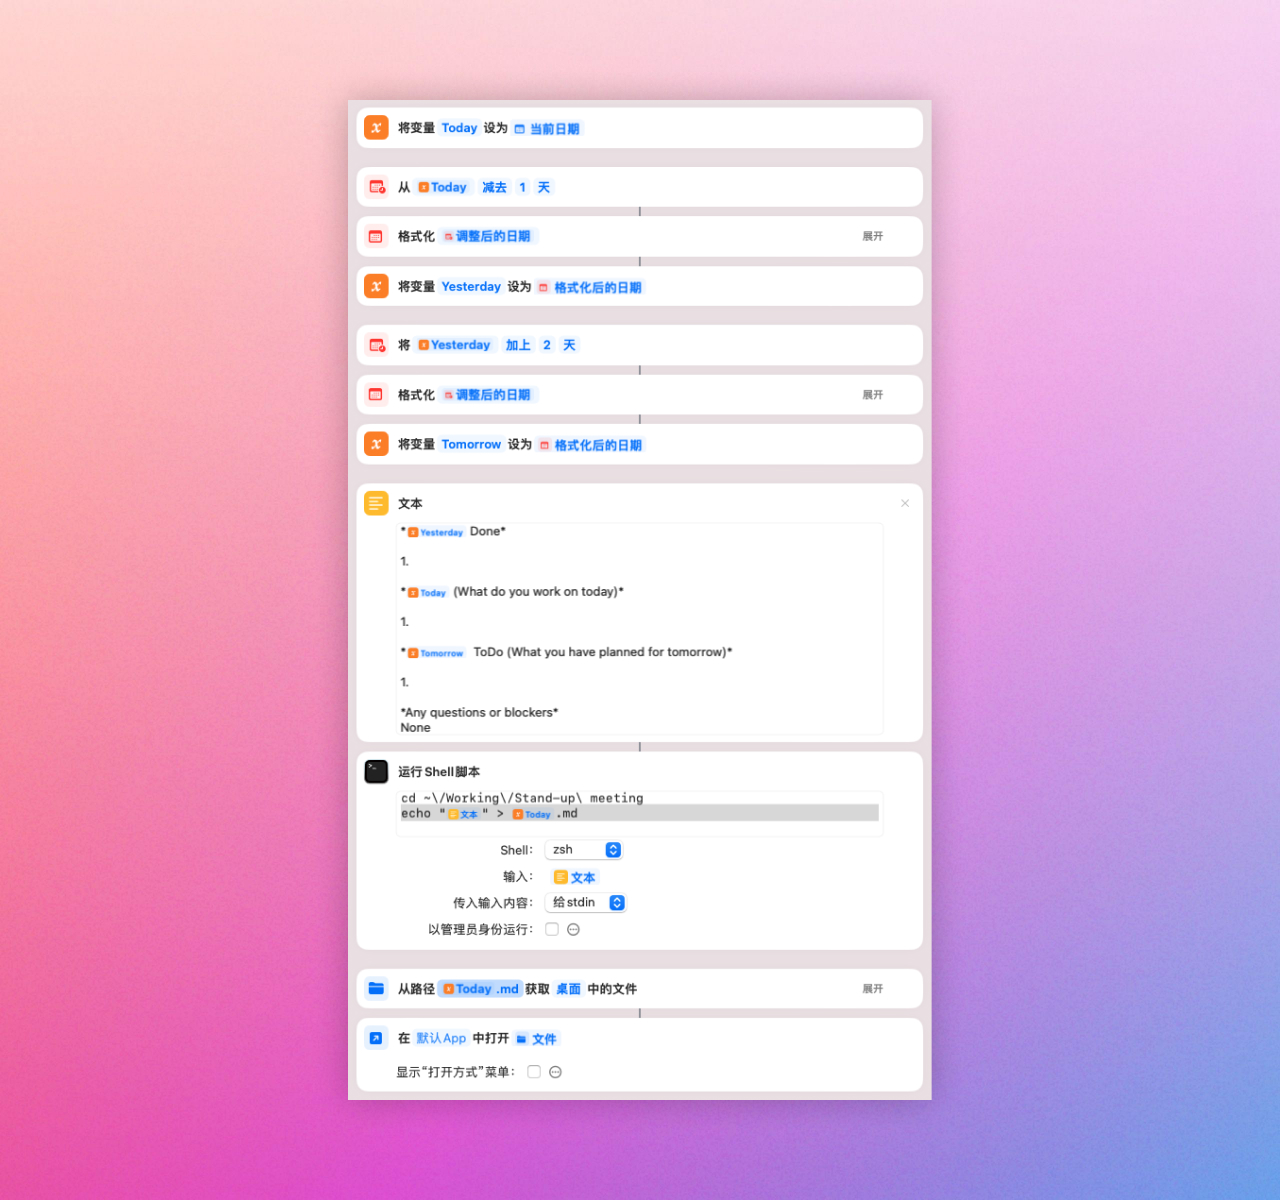Screen dimensions: 1280x1200
Task: Click the blue folder icon in 从路径 row
Action: [376, 988]
